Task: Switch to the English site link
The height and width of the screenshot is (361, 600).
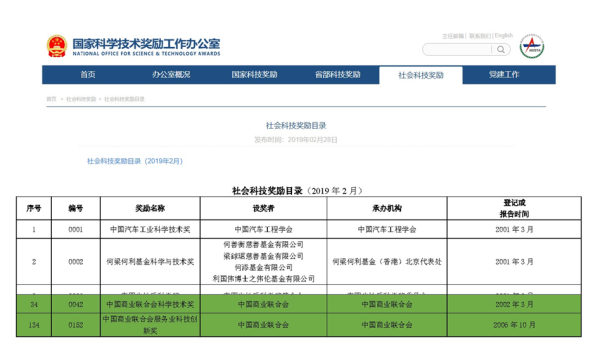Action: pos(504,36)
